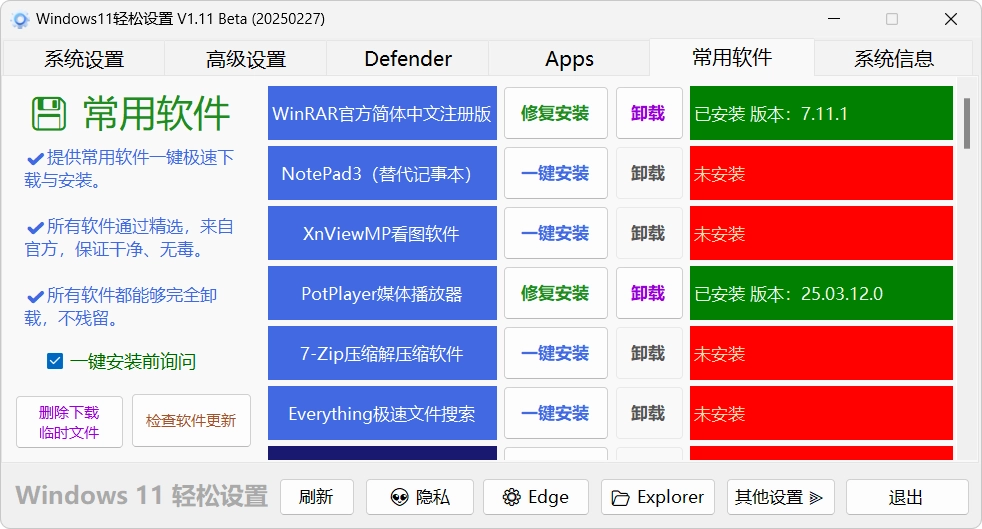Click 一键安装 for XnViewMP
Image resolution: width=982 pixels, height=529 pixels.
(556, 234)
